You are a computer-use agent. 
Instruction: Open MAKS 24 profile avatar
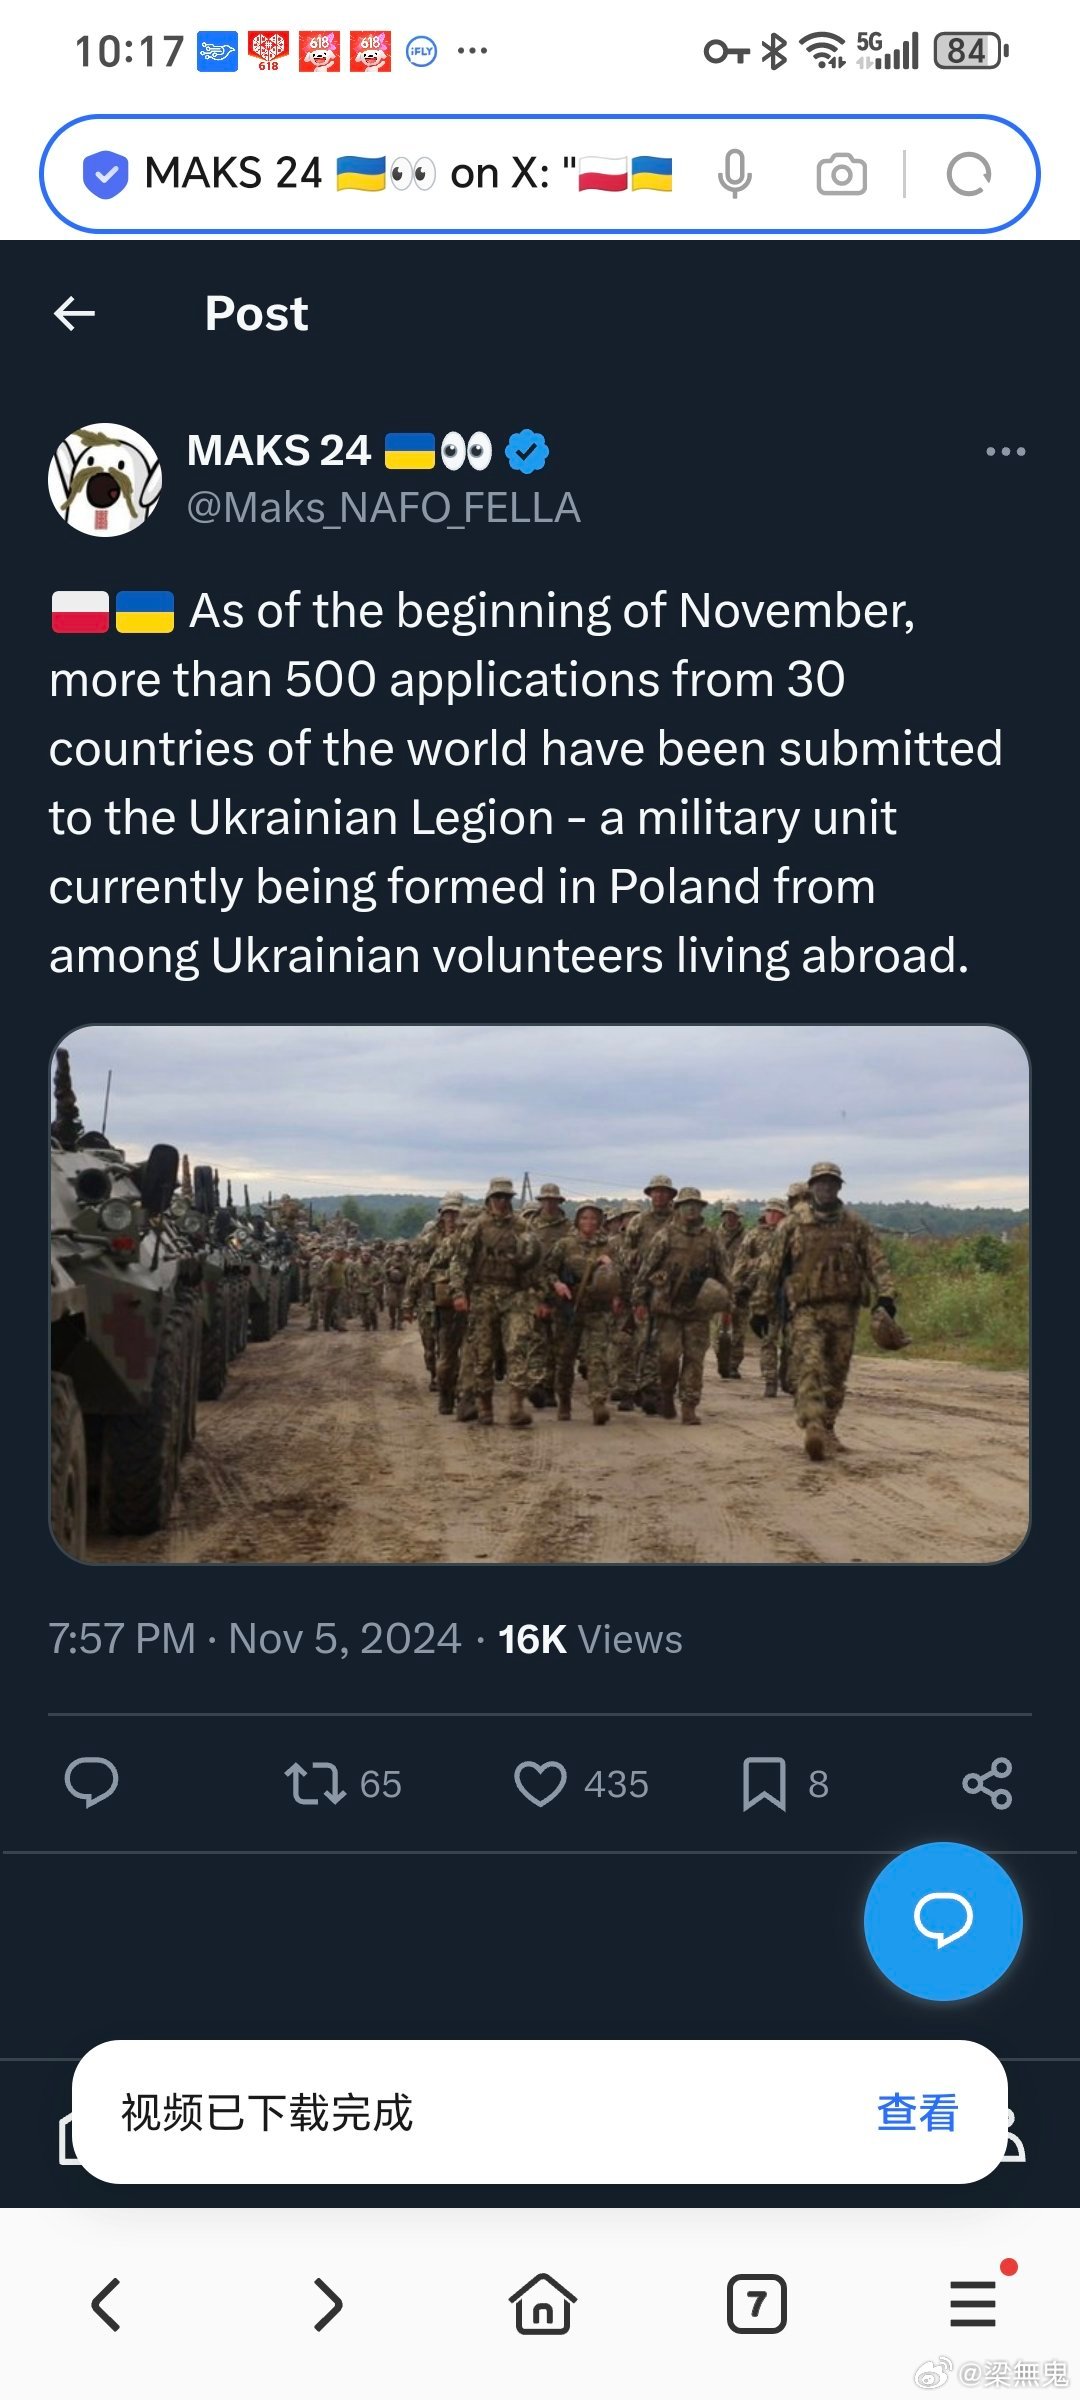pyautogui.click(x=105, y=480)
